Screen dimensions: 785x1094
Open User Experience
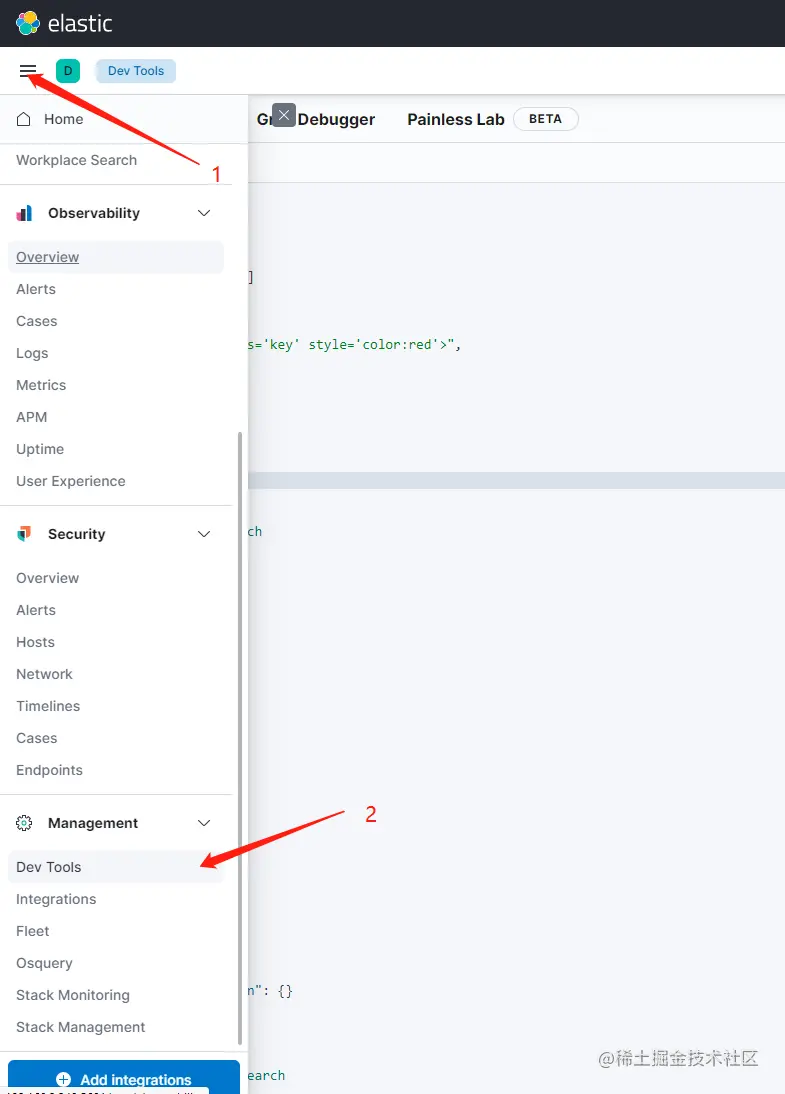click(x=70, y=481)
